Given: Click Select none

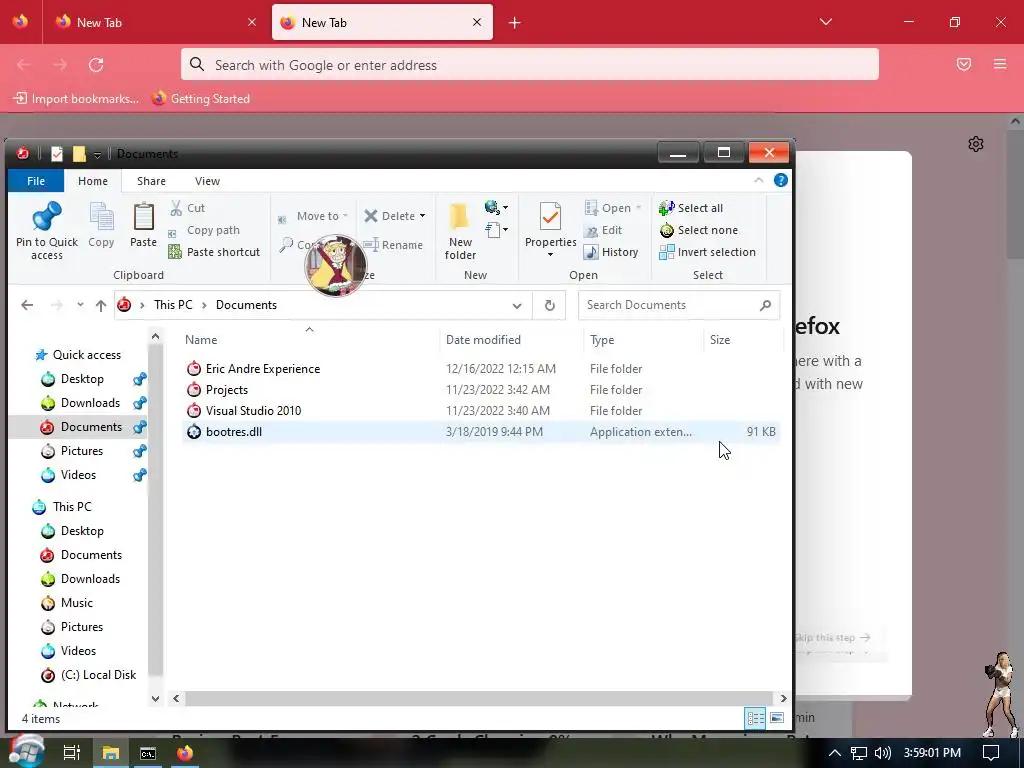Looking at the screenshot, I should tap(698, 230).
